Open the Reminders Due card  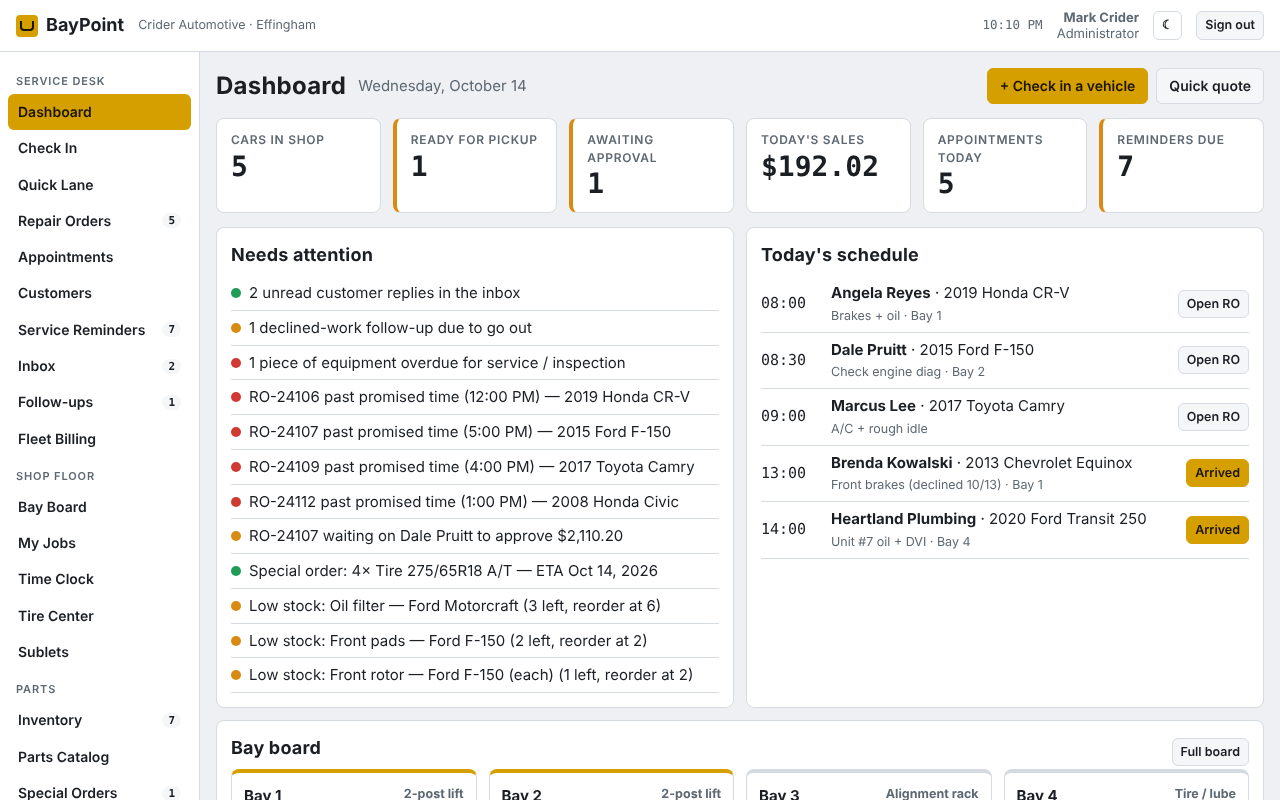point(1181,166)
